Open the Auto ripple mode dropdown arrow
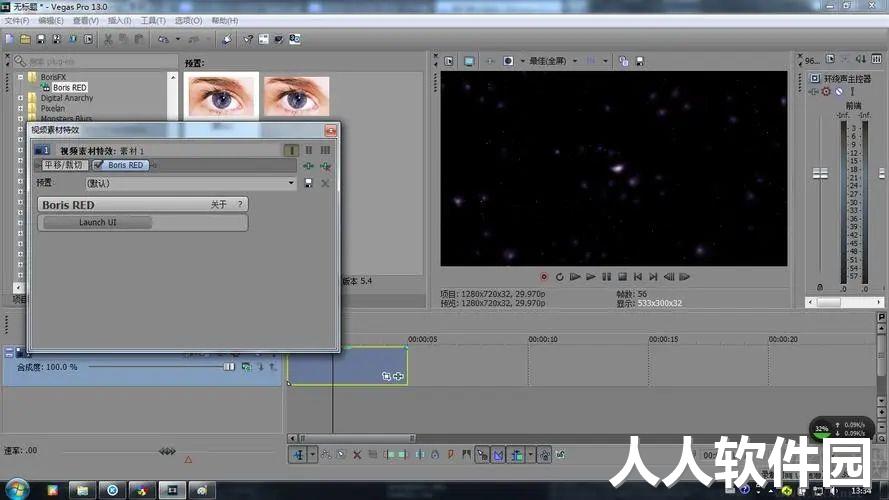 pos(530,455)
